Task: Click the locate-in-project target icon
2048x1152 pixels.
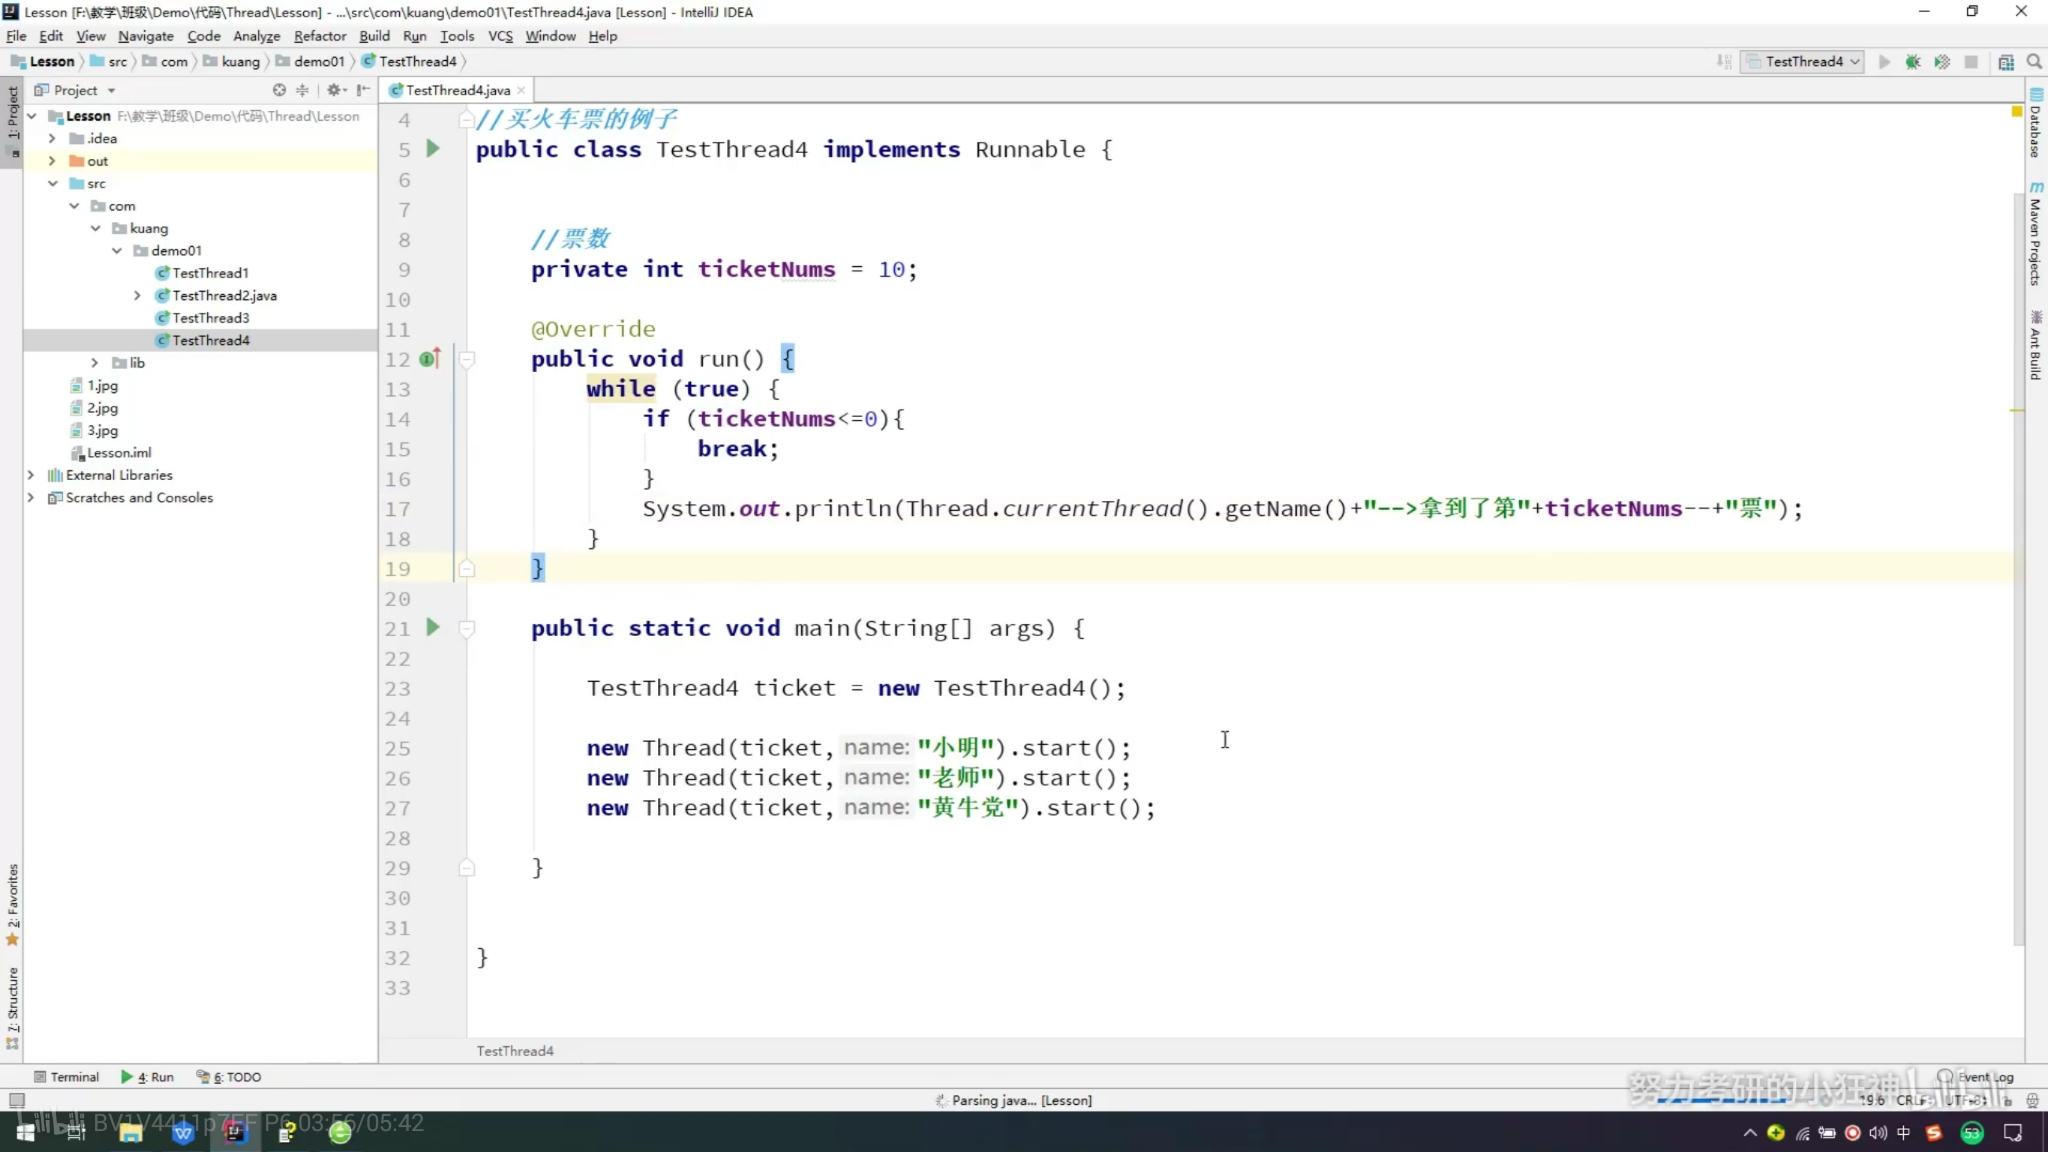Action: pos(279,90)
